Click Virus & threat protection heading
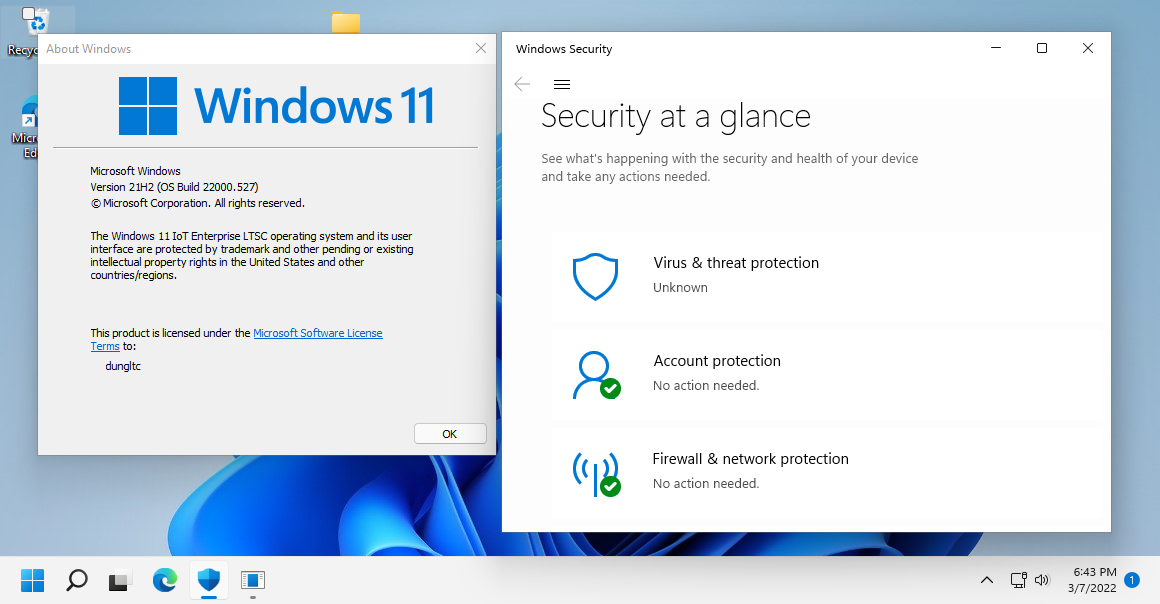This screenshot has width=1160, height=604. [x=736, y=263]
